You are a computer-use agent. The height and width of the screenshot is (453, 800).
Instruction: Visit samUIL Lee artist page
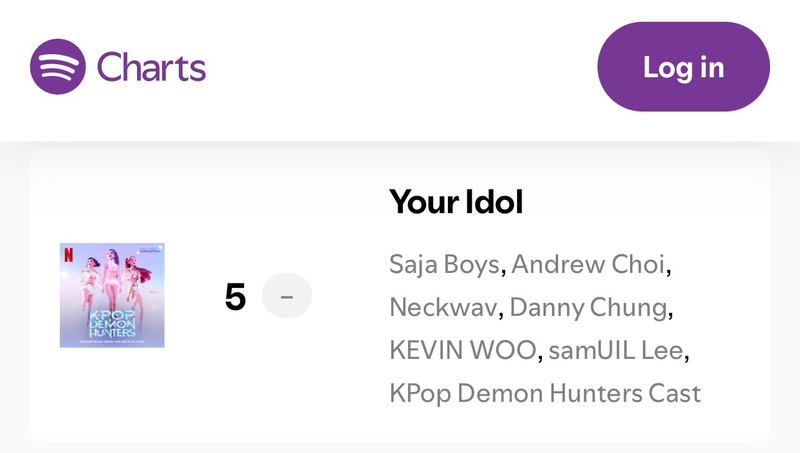tap(618, 350)
